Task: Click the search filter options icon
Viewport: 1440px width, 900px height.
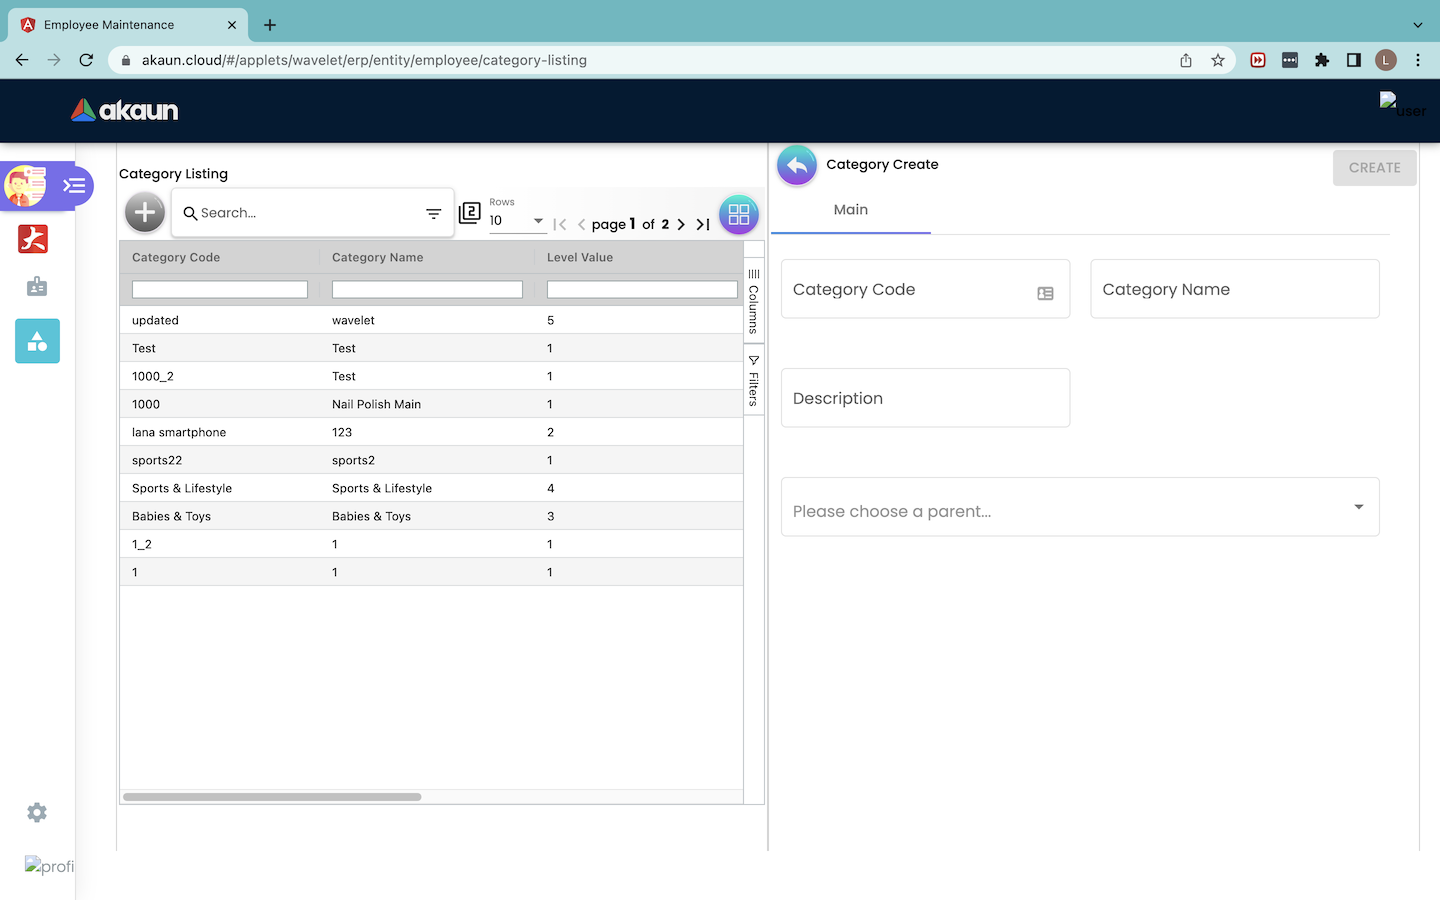Action: (x=433, y=214)
